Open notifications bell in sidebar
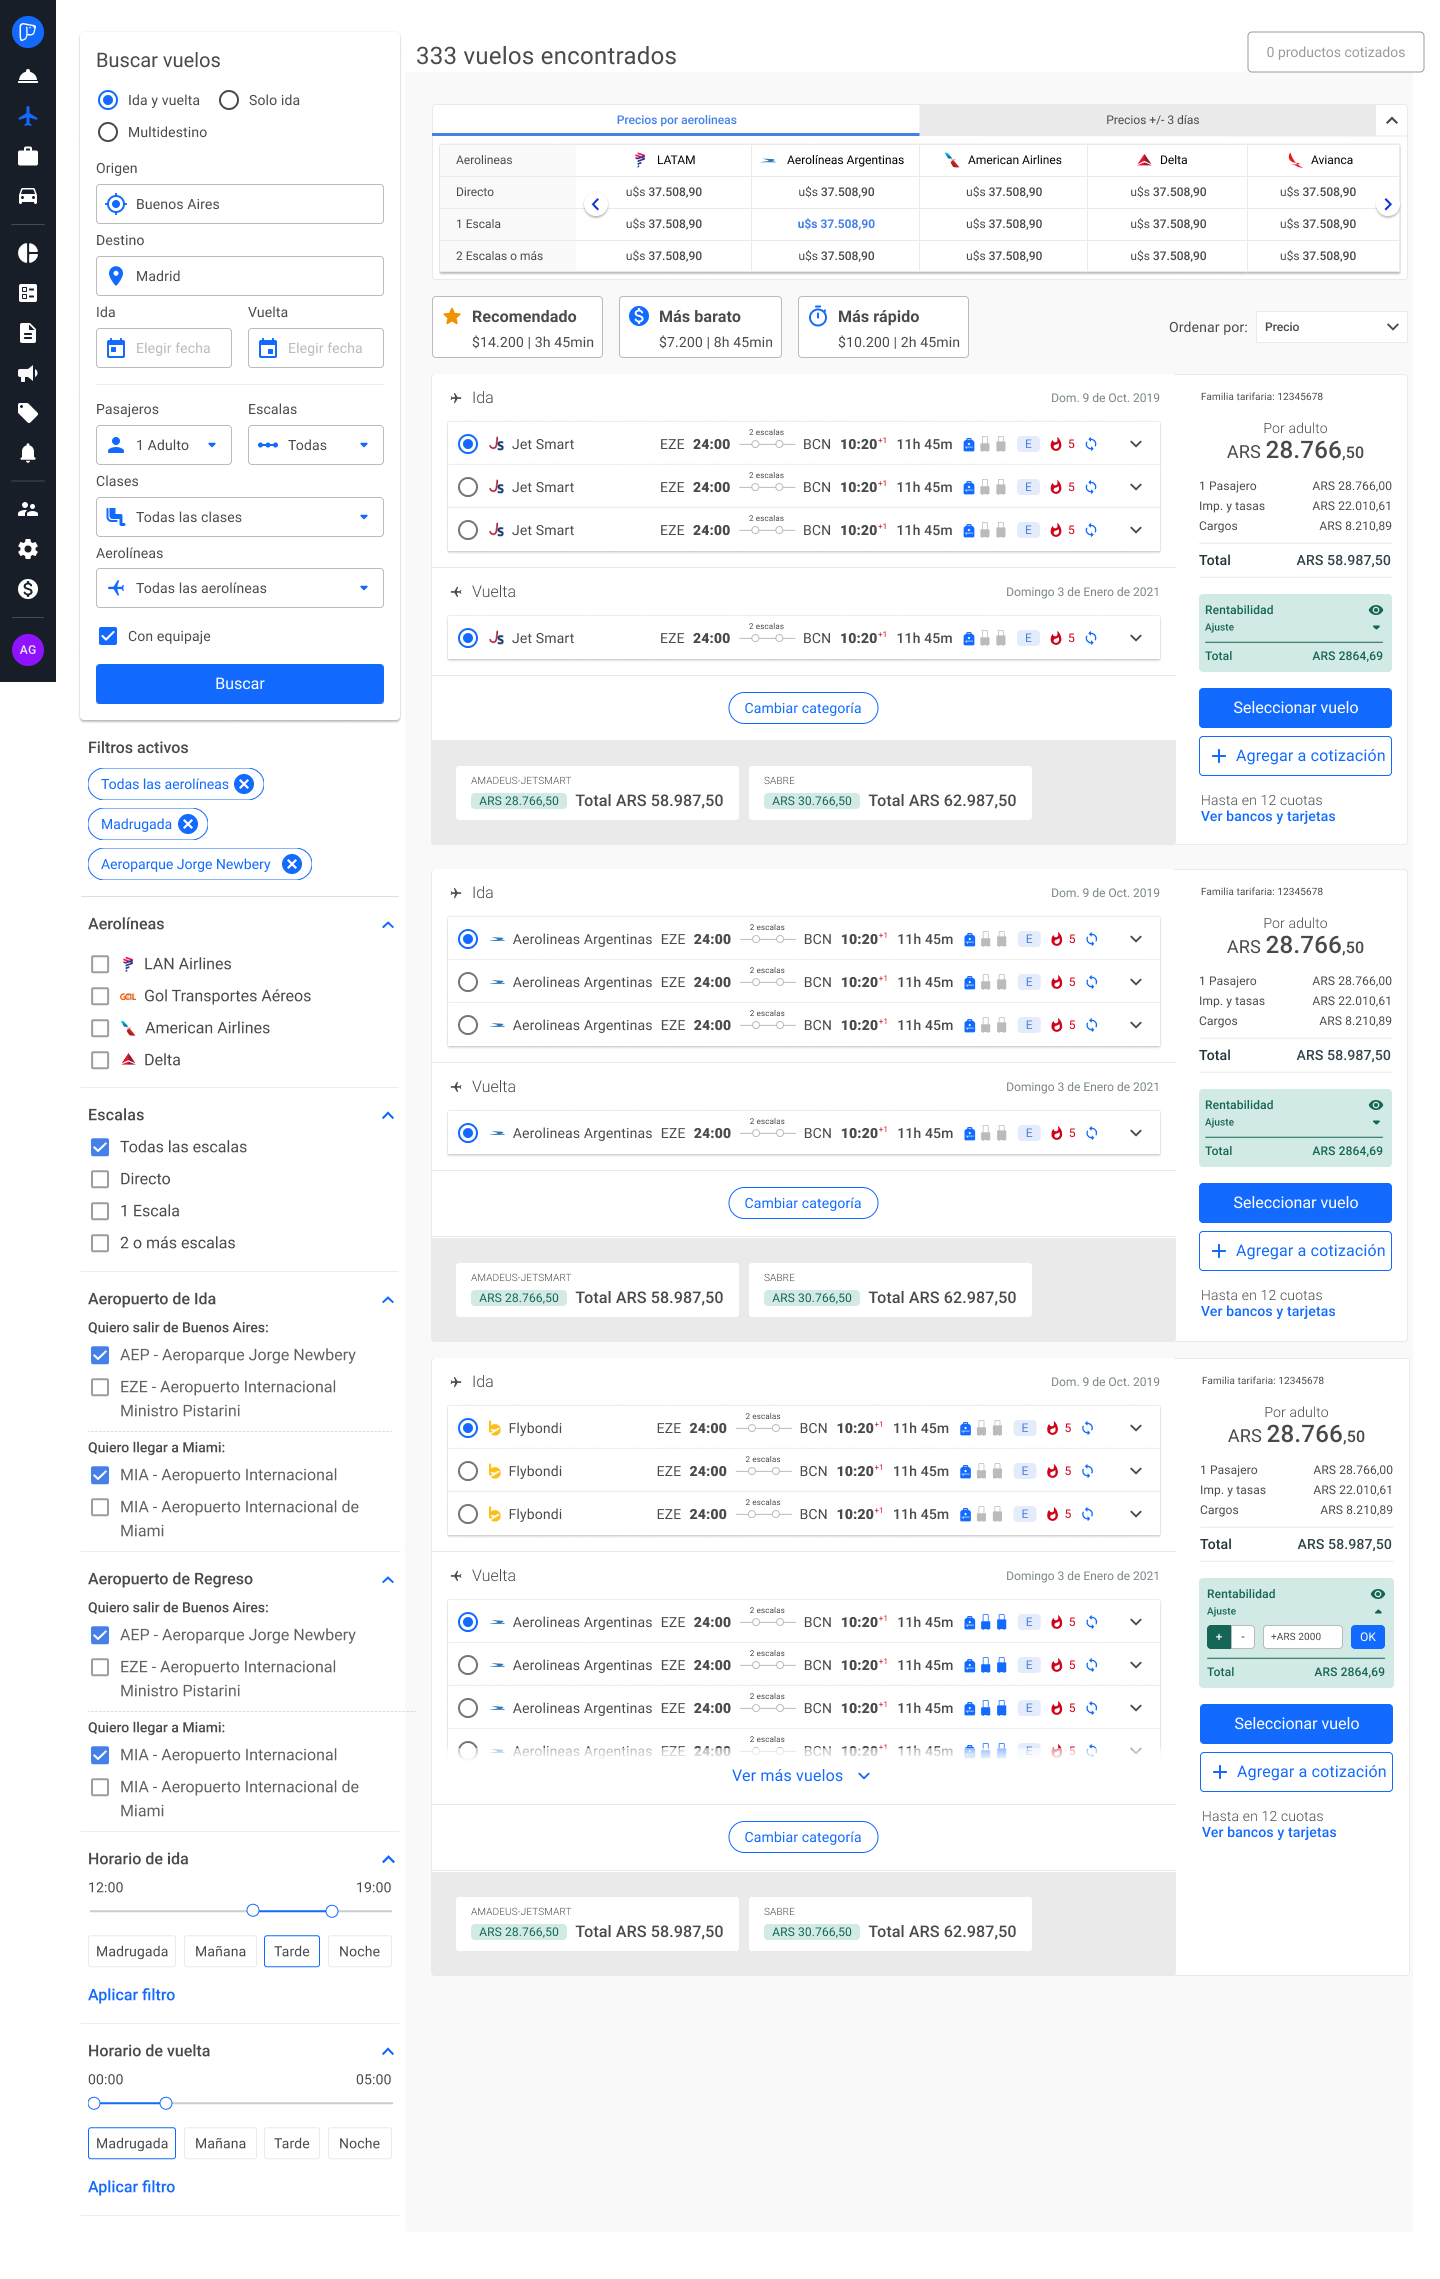This screenshot has height=2279, width=1440. pos(28,453)
